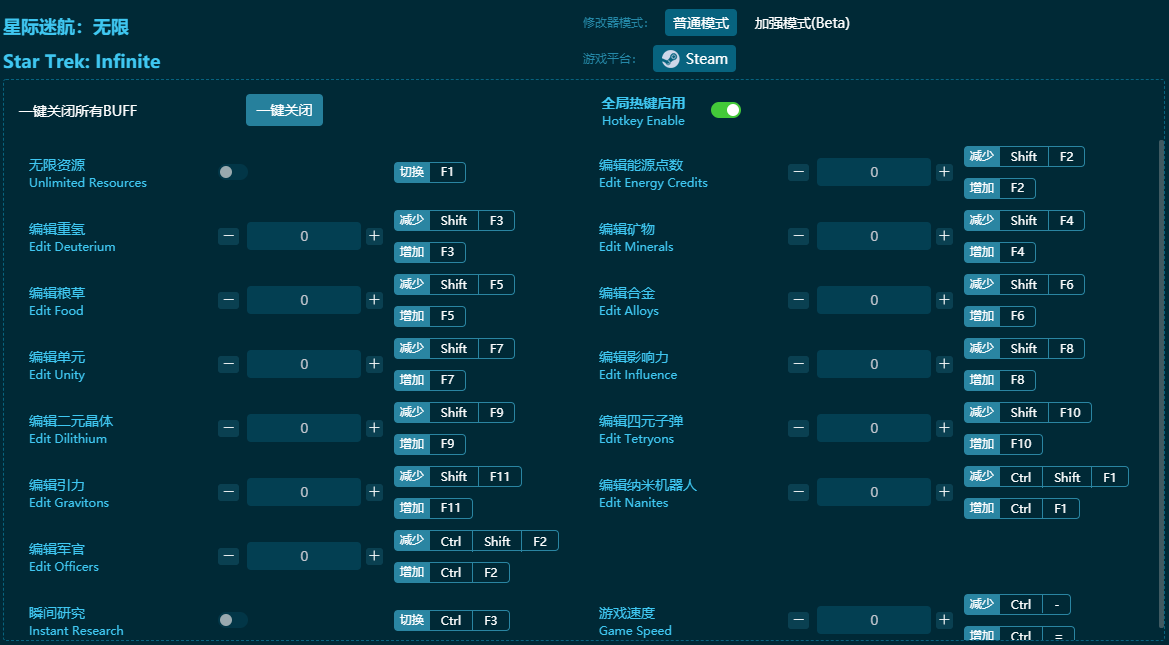
Task: Toggle Unlimited Resources switch on
Action: (233, 172)
